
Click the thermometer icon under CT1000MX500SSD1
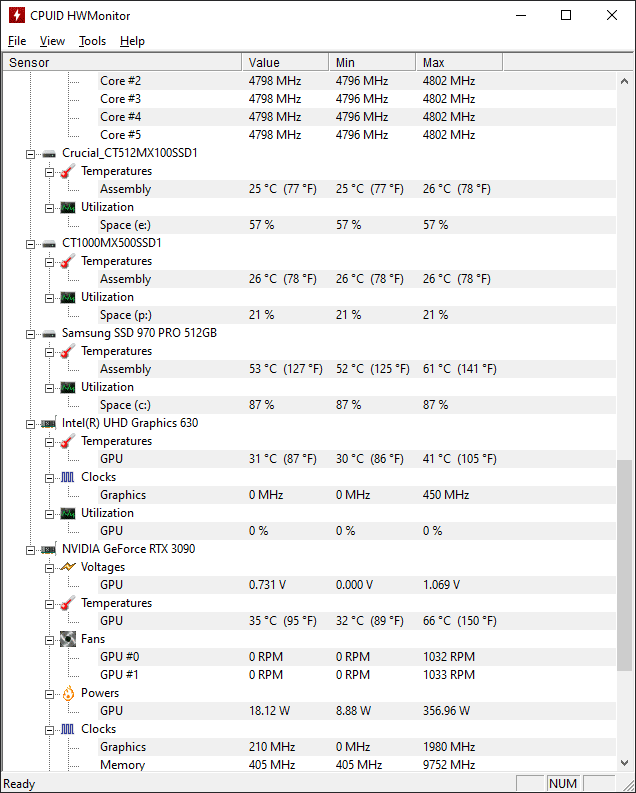tap(68, 261)
